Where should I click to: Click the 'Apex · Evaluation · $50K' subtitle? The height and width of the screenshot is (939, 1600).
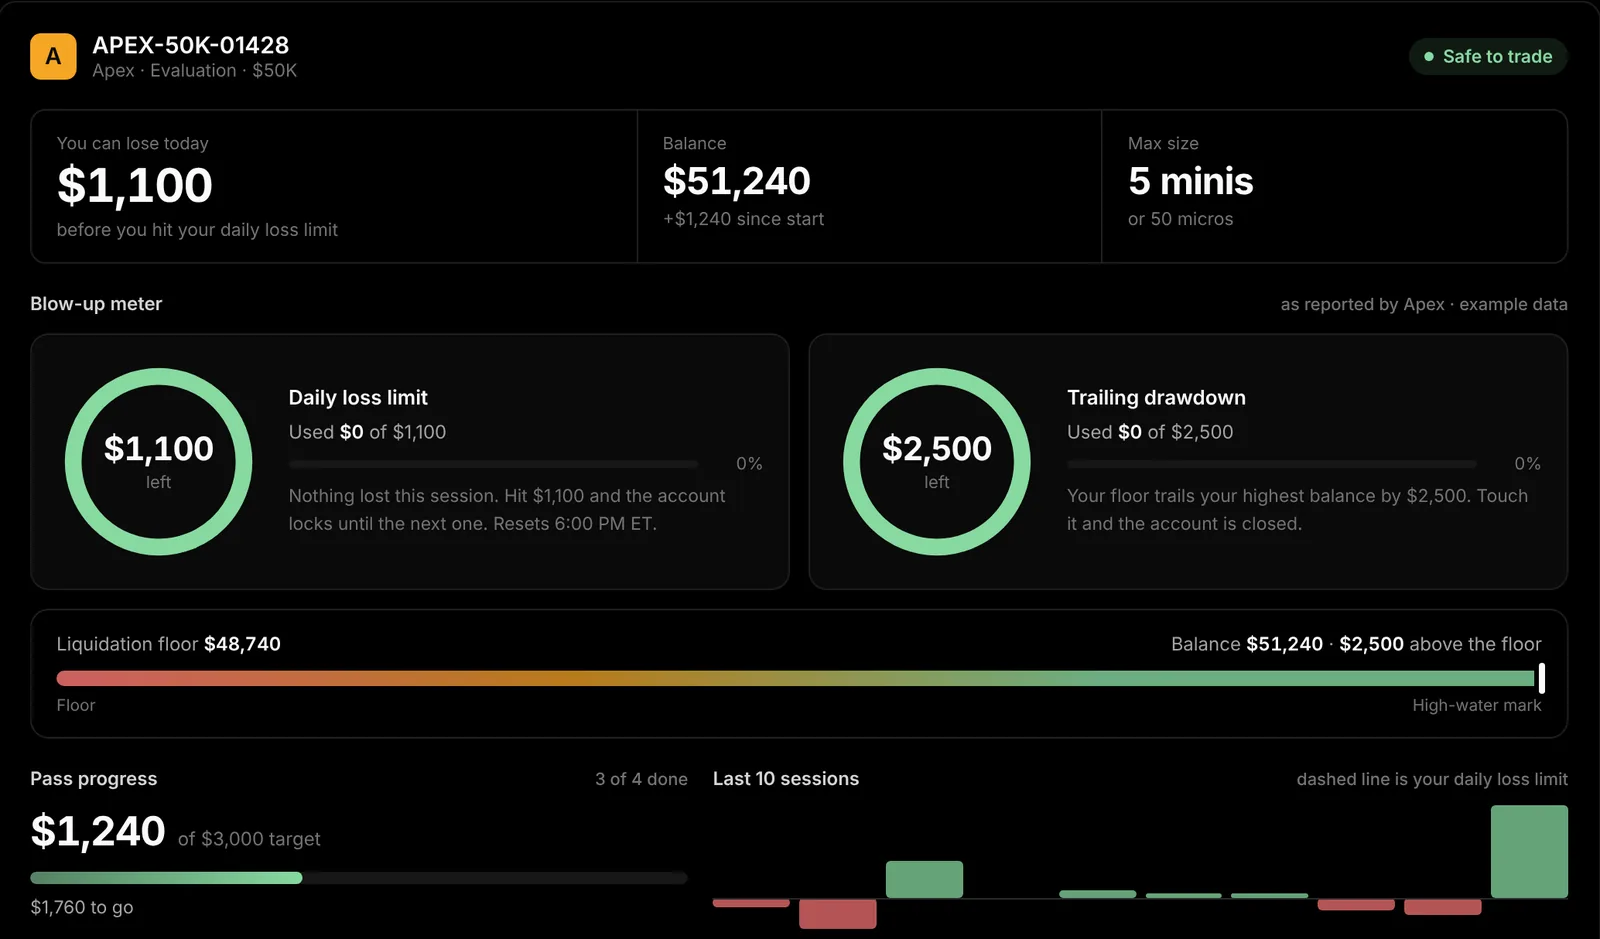tap(195, 71)
